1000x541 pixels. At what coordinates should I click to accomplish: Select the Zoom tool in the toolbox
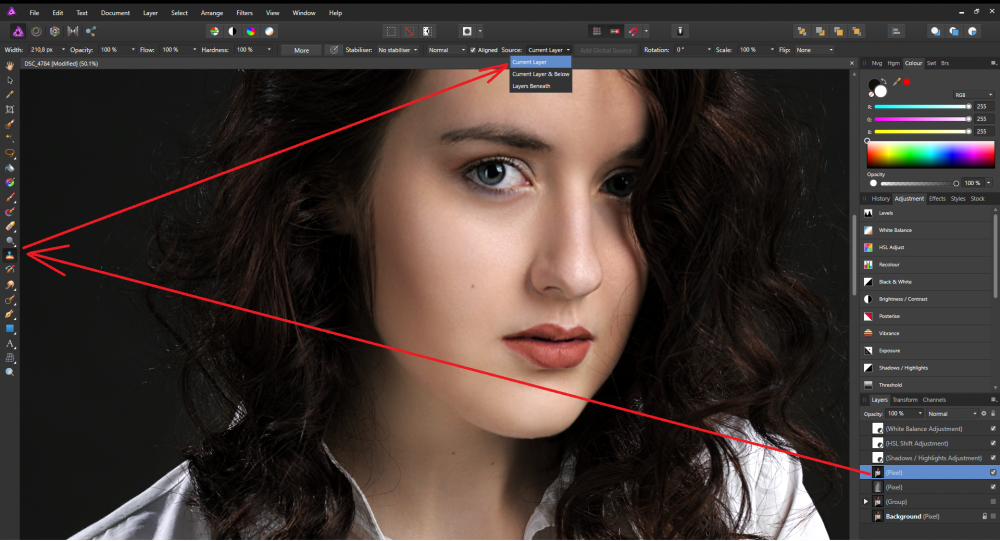pyautogui.click(x=10, y=372)
